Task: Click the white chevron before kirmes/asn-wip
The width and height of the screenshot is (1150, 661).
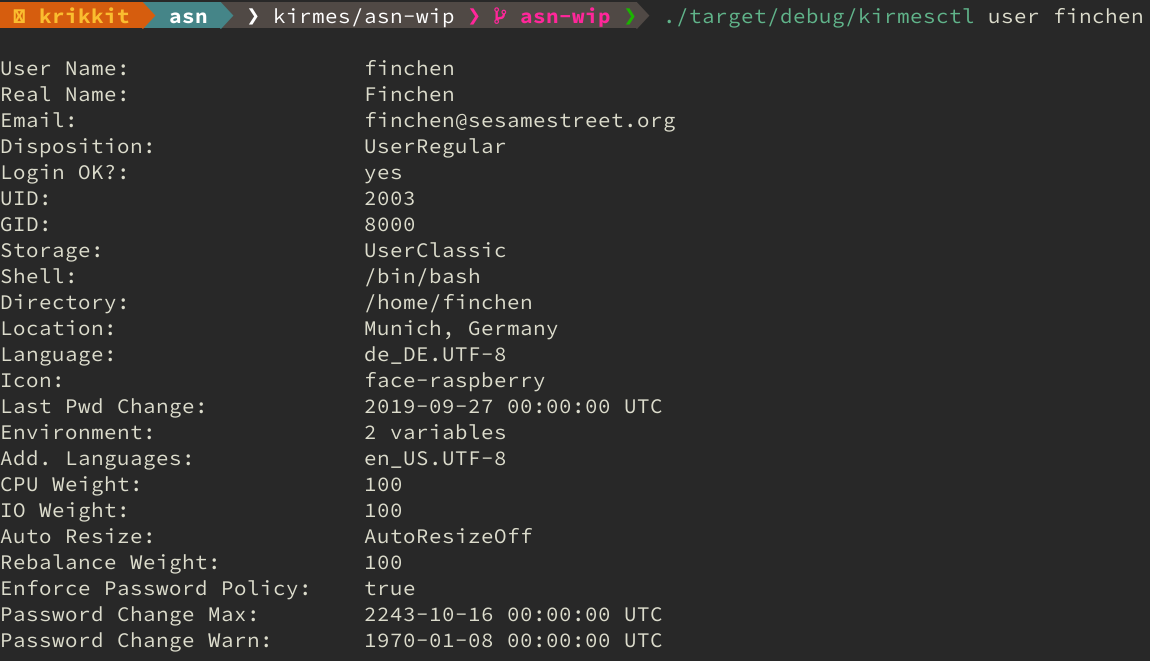Action: [x=253, y=16]
